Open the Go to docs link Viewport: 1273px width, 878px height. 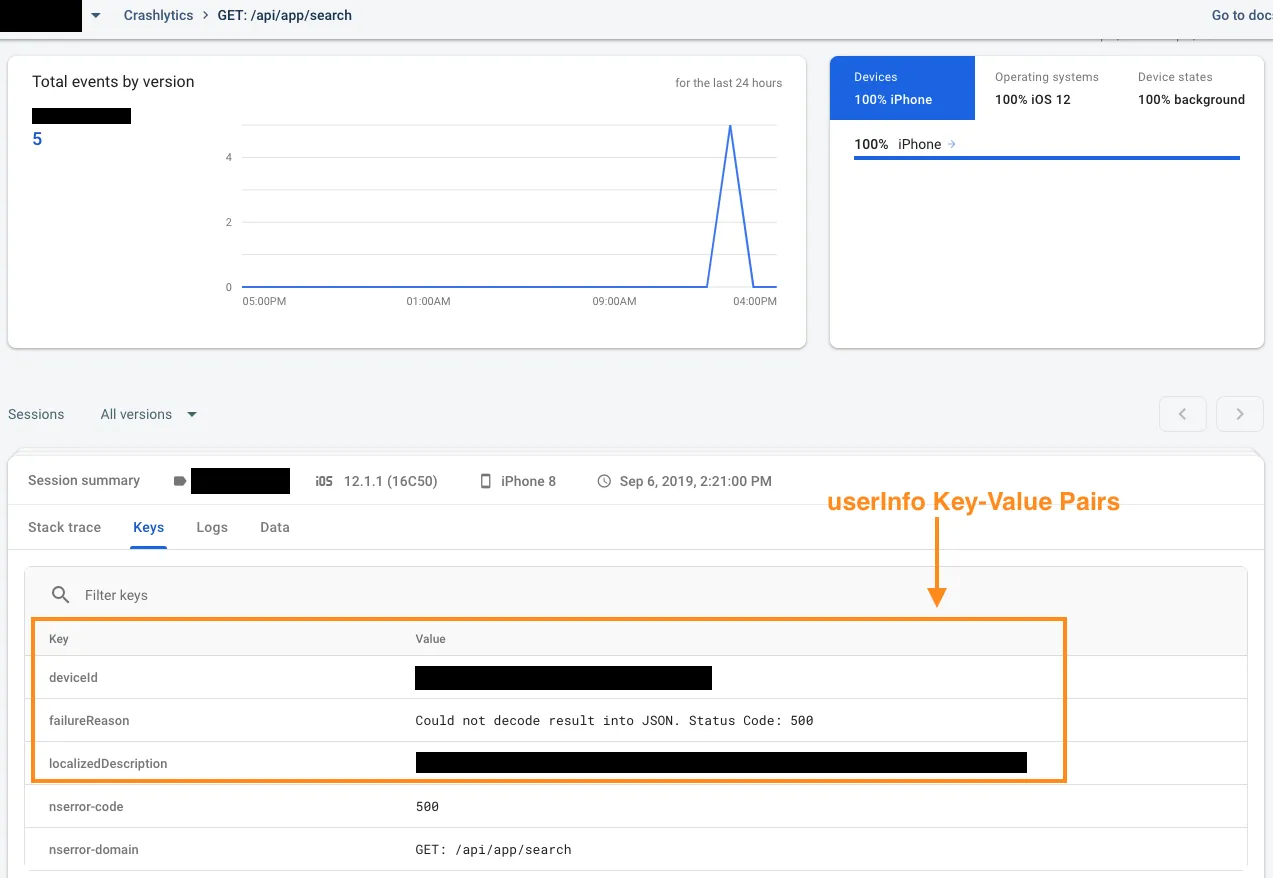(1241, 16)
